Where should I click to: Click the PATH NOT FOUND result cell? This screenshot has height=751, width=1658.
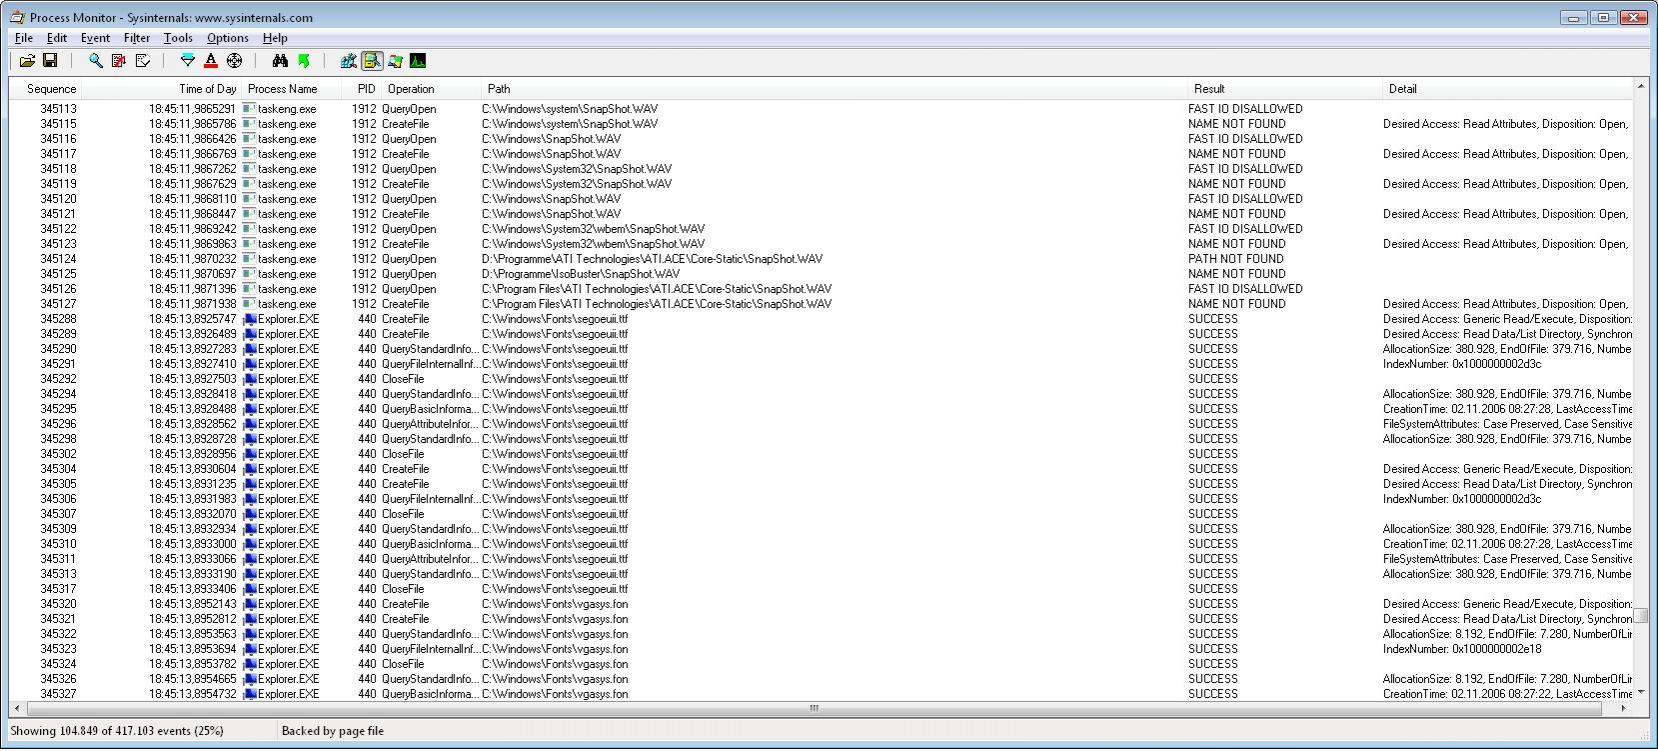coord(1236,259)
